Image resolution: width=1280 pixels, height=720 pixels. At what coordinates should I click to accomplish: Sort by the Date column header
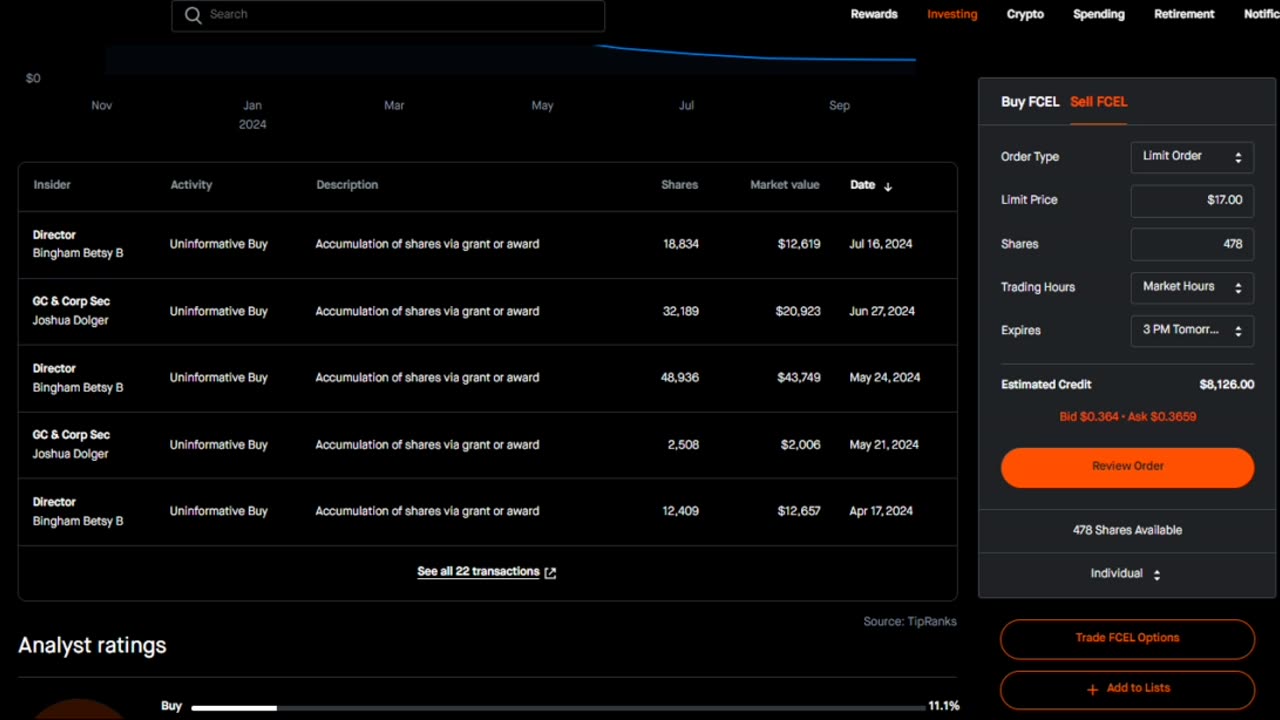862,185
